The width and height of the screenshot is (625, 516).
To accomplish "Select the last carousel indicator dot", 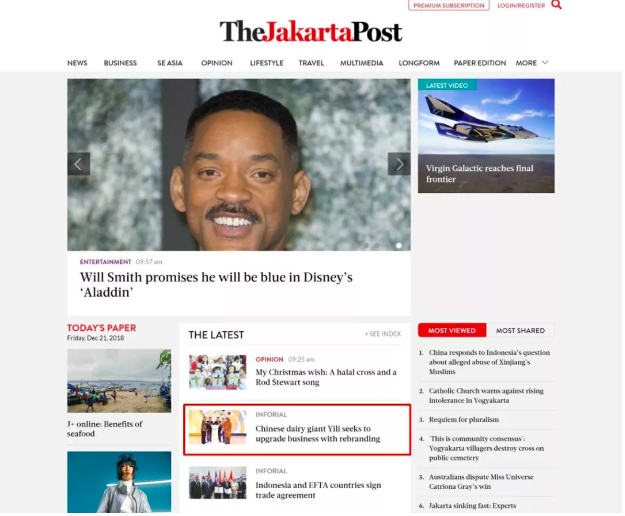I will [x=399, y=245].
